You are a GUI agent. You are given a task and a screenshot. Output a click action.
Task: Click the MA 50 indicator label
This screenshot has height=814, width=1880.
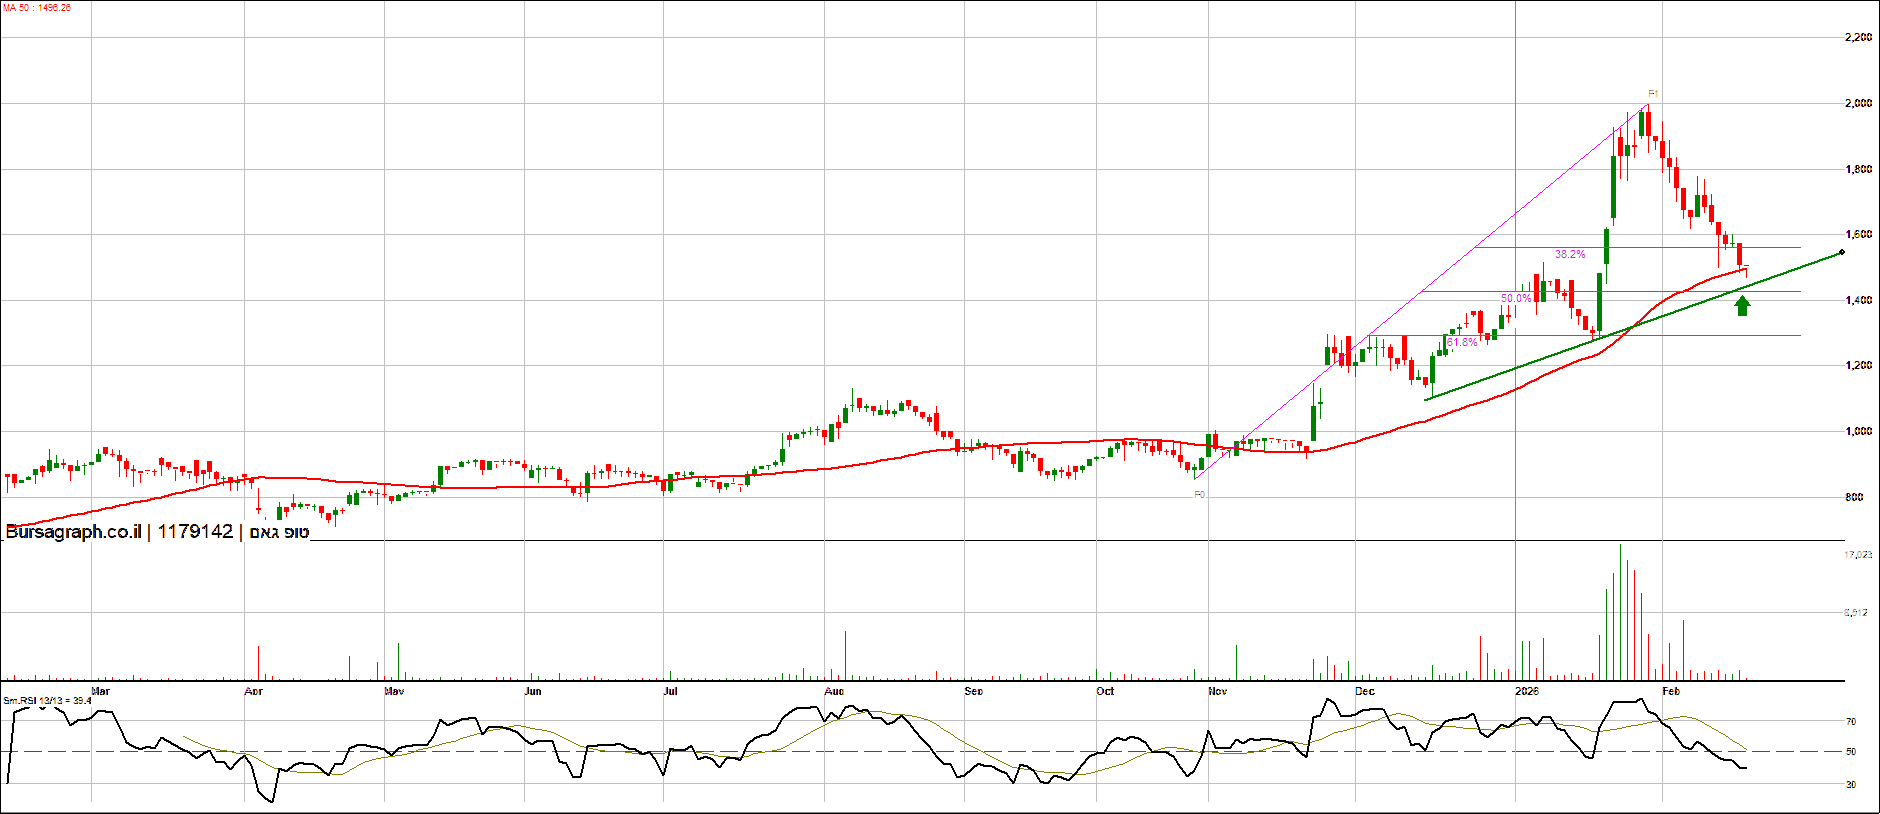[37, 8]
